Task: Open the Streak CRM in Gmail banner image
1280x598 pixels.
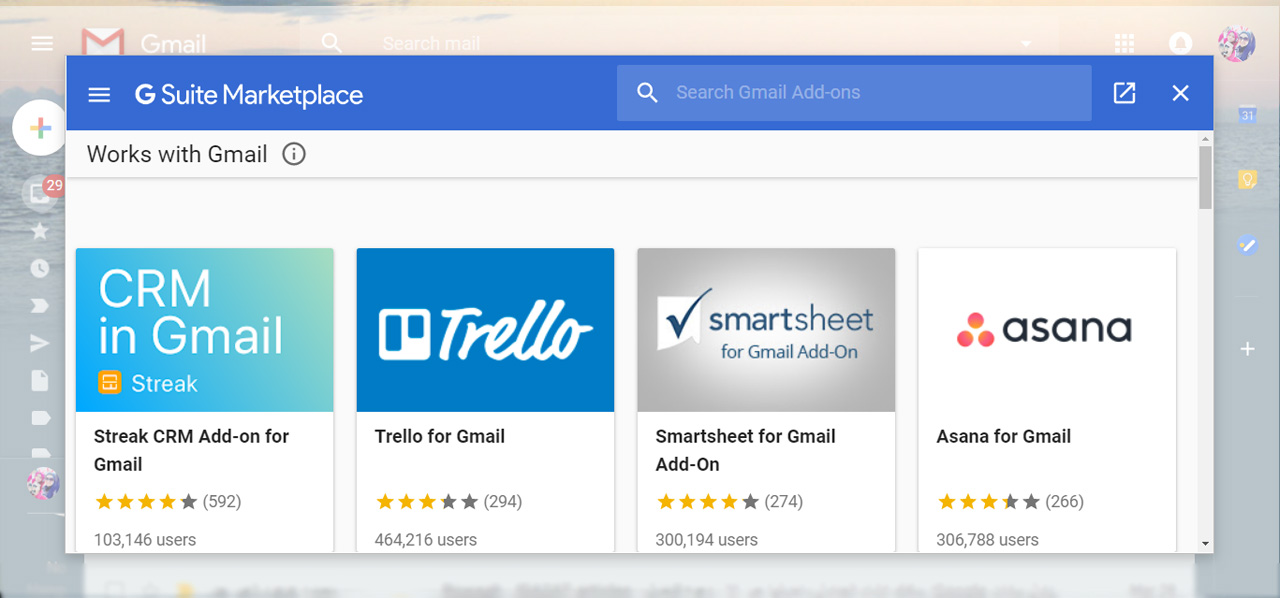Action: point(205,330)
